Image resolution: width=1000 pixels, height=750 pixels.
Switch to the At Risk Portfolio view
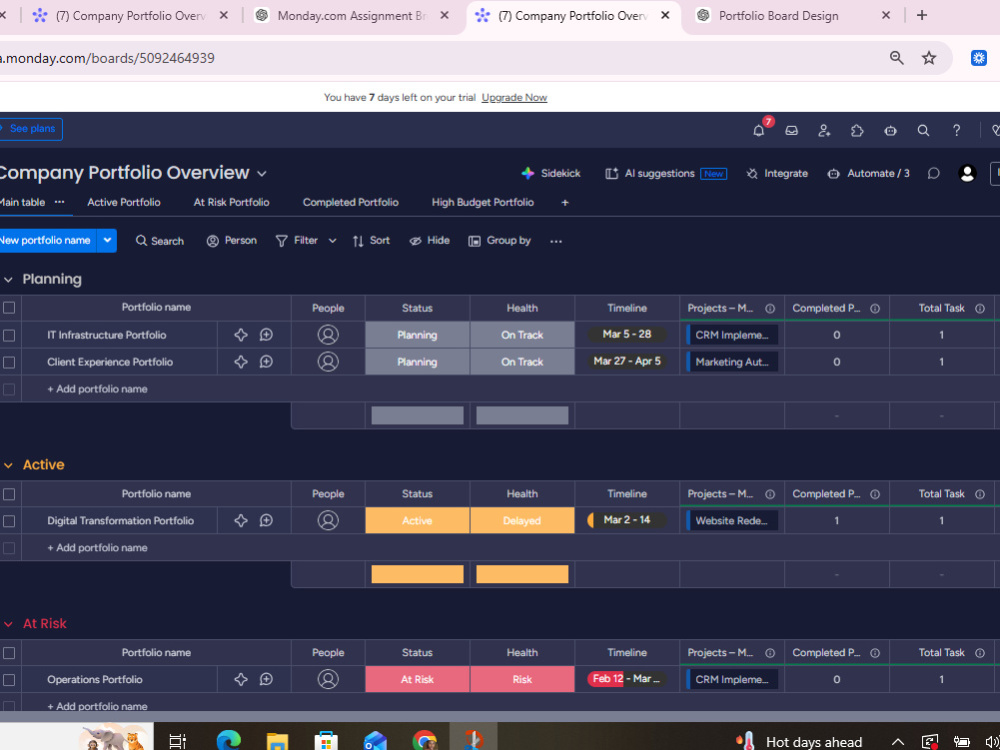pyautogui.click(x=232, y=202)
